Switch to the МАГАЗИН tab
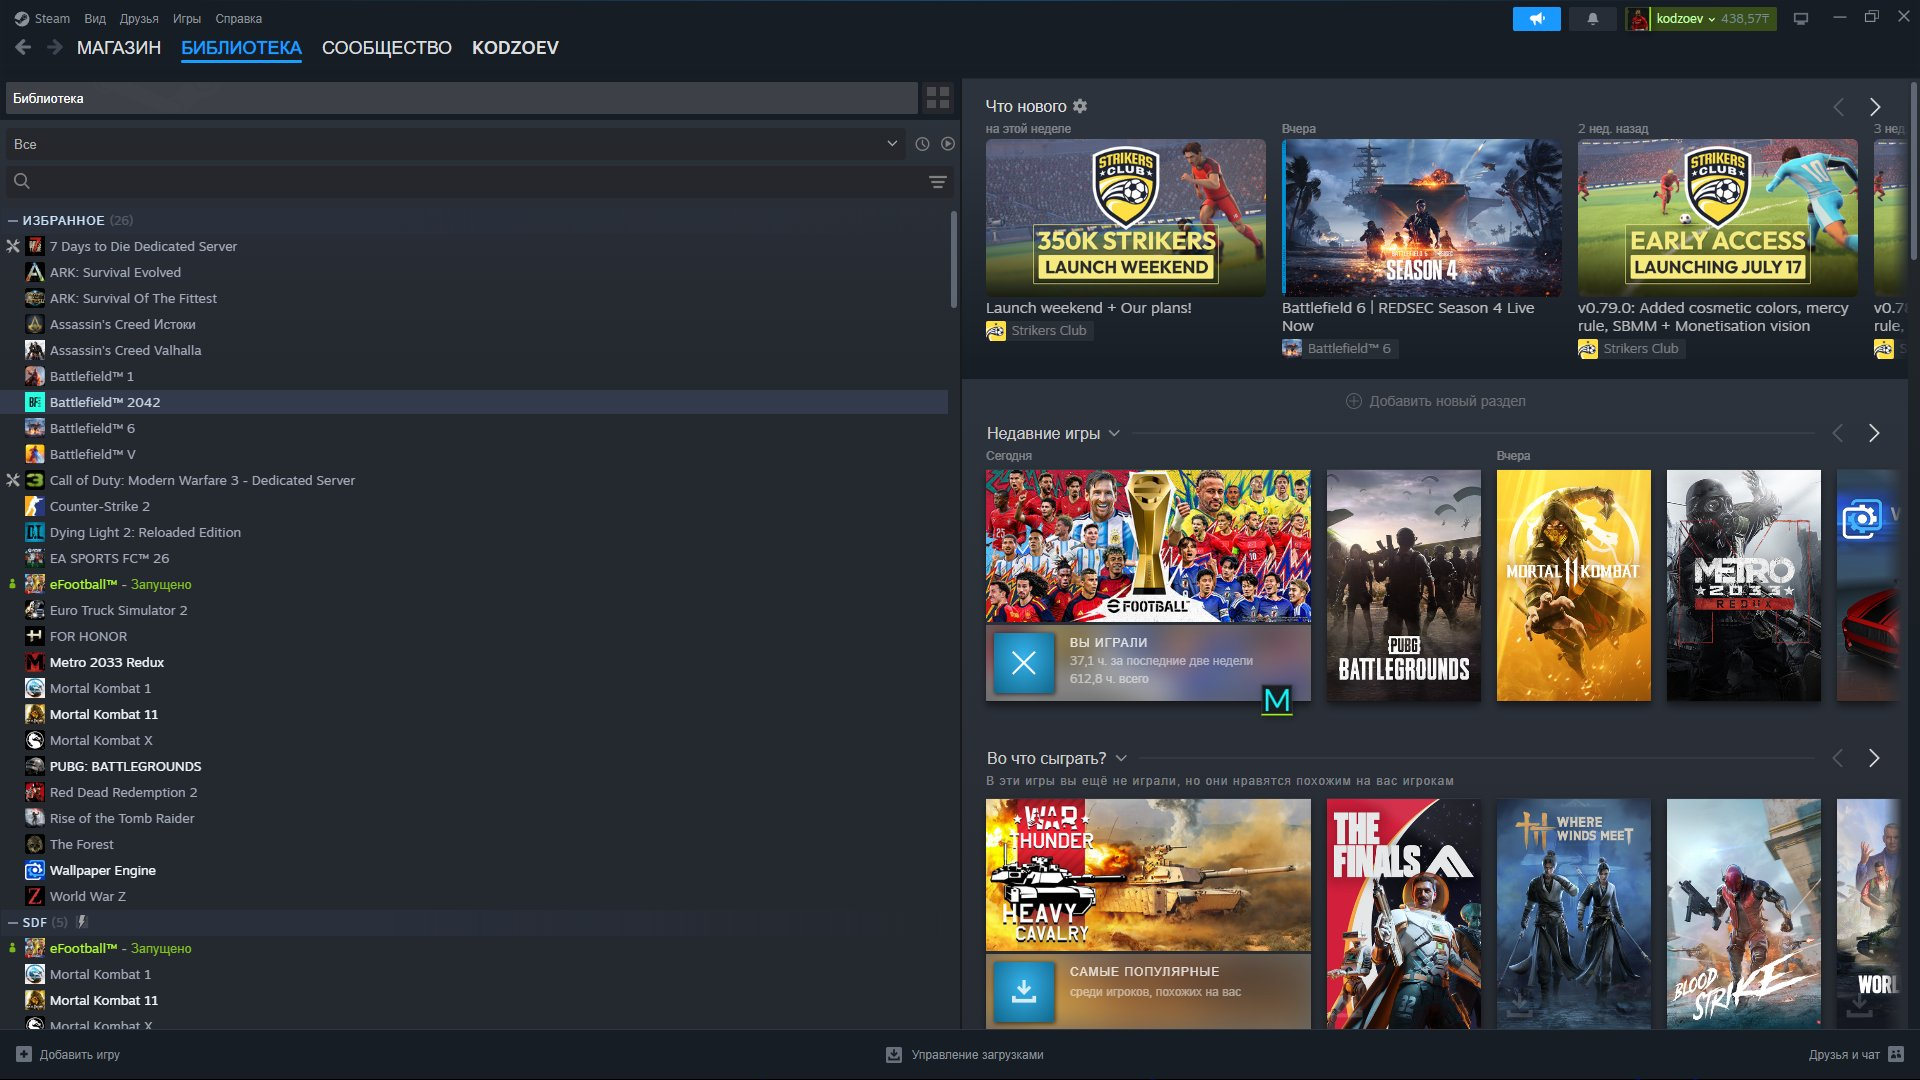The width and height of the screenshot is (1920, 1080). [119, 48]
